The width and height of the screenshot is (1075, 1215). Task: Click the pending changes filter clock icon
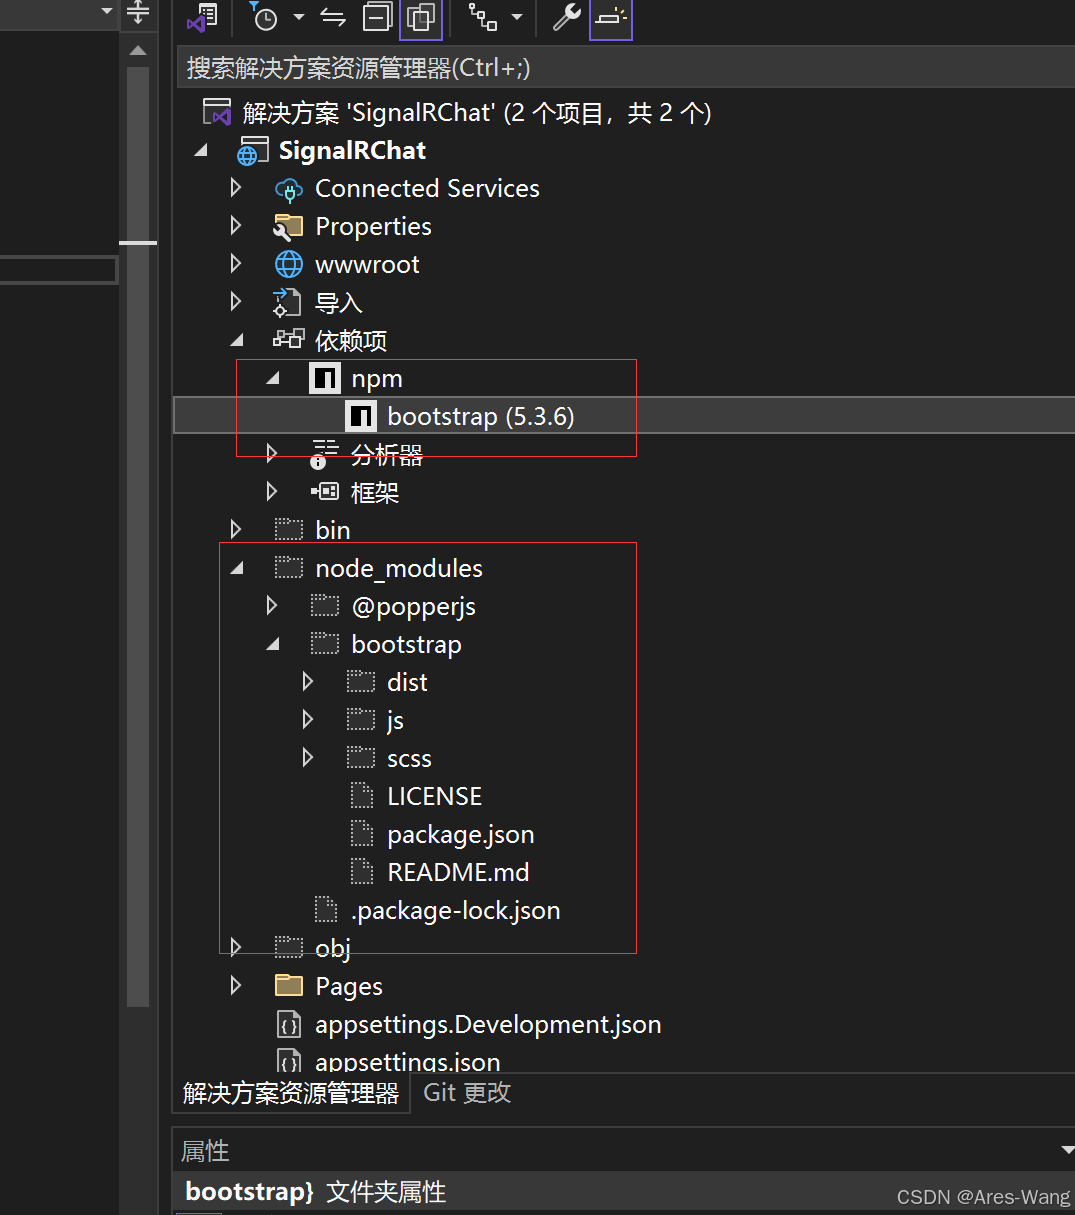(264, 17)
